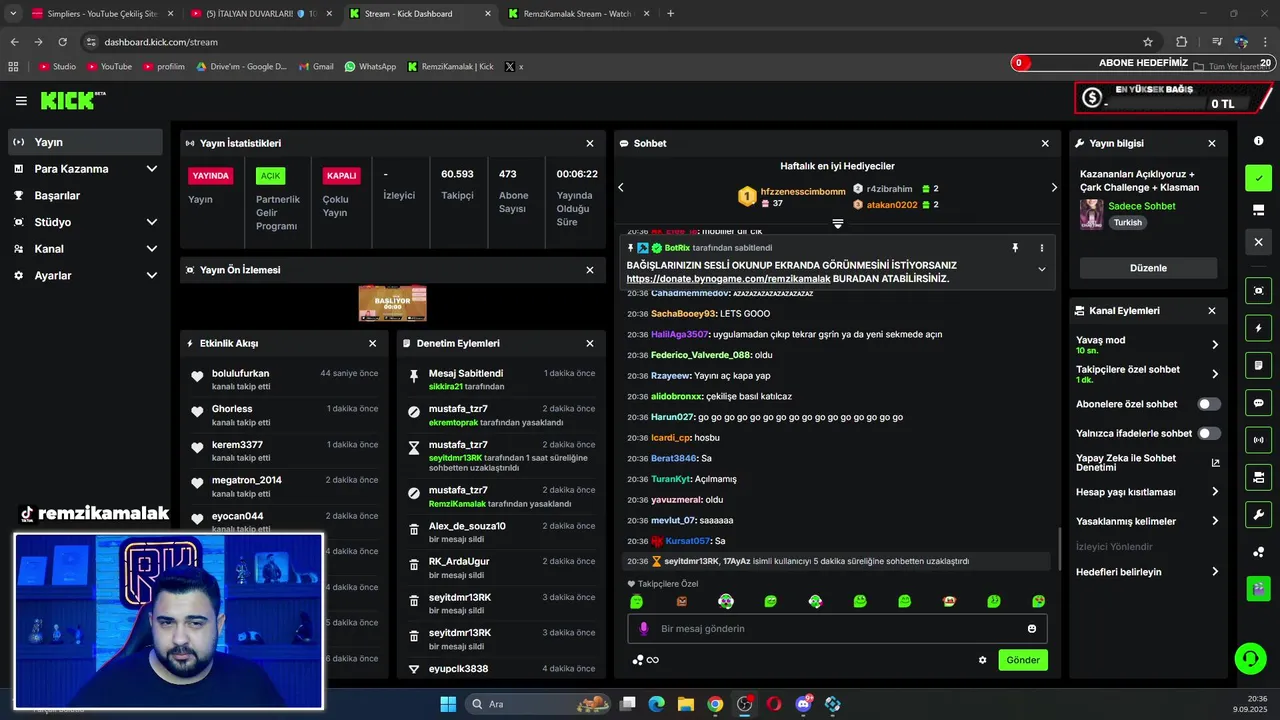This screenshot has height=720, width=1280.
Task: Click the infinity points icon below chat
Action: tap(645, 660)
